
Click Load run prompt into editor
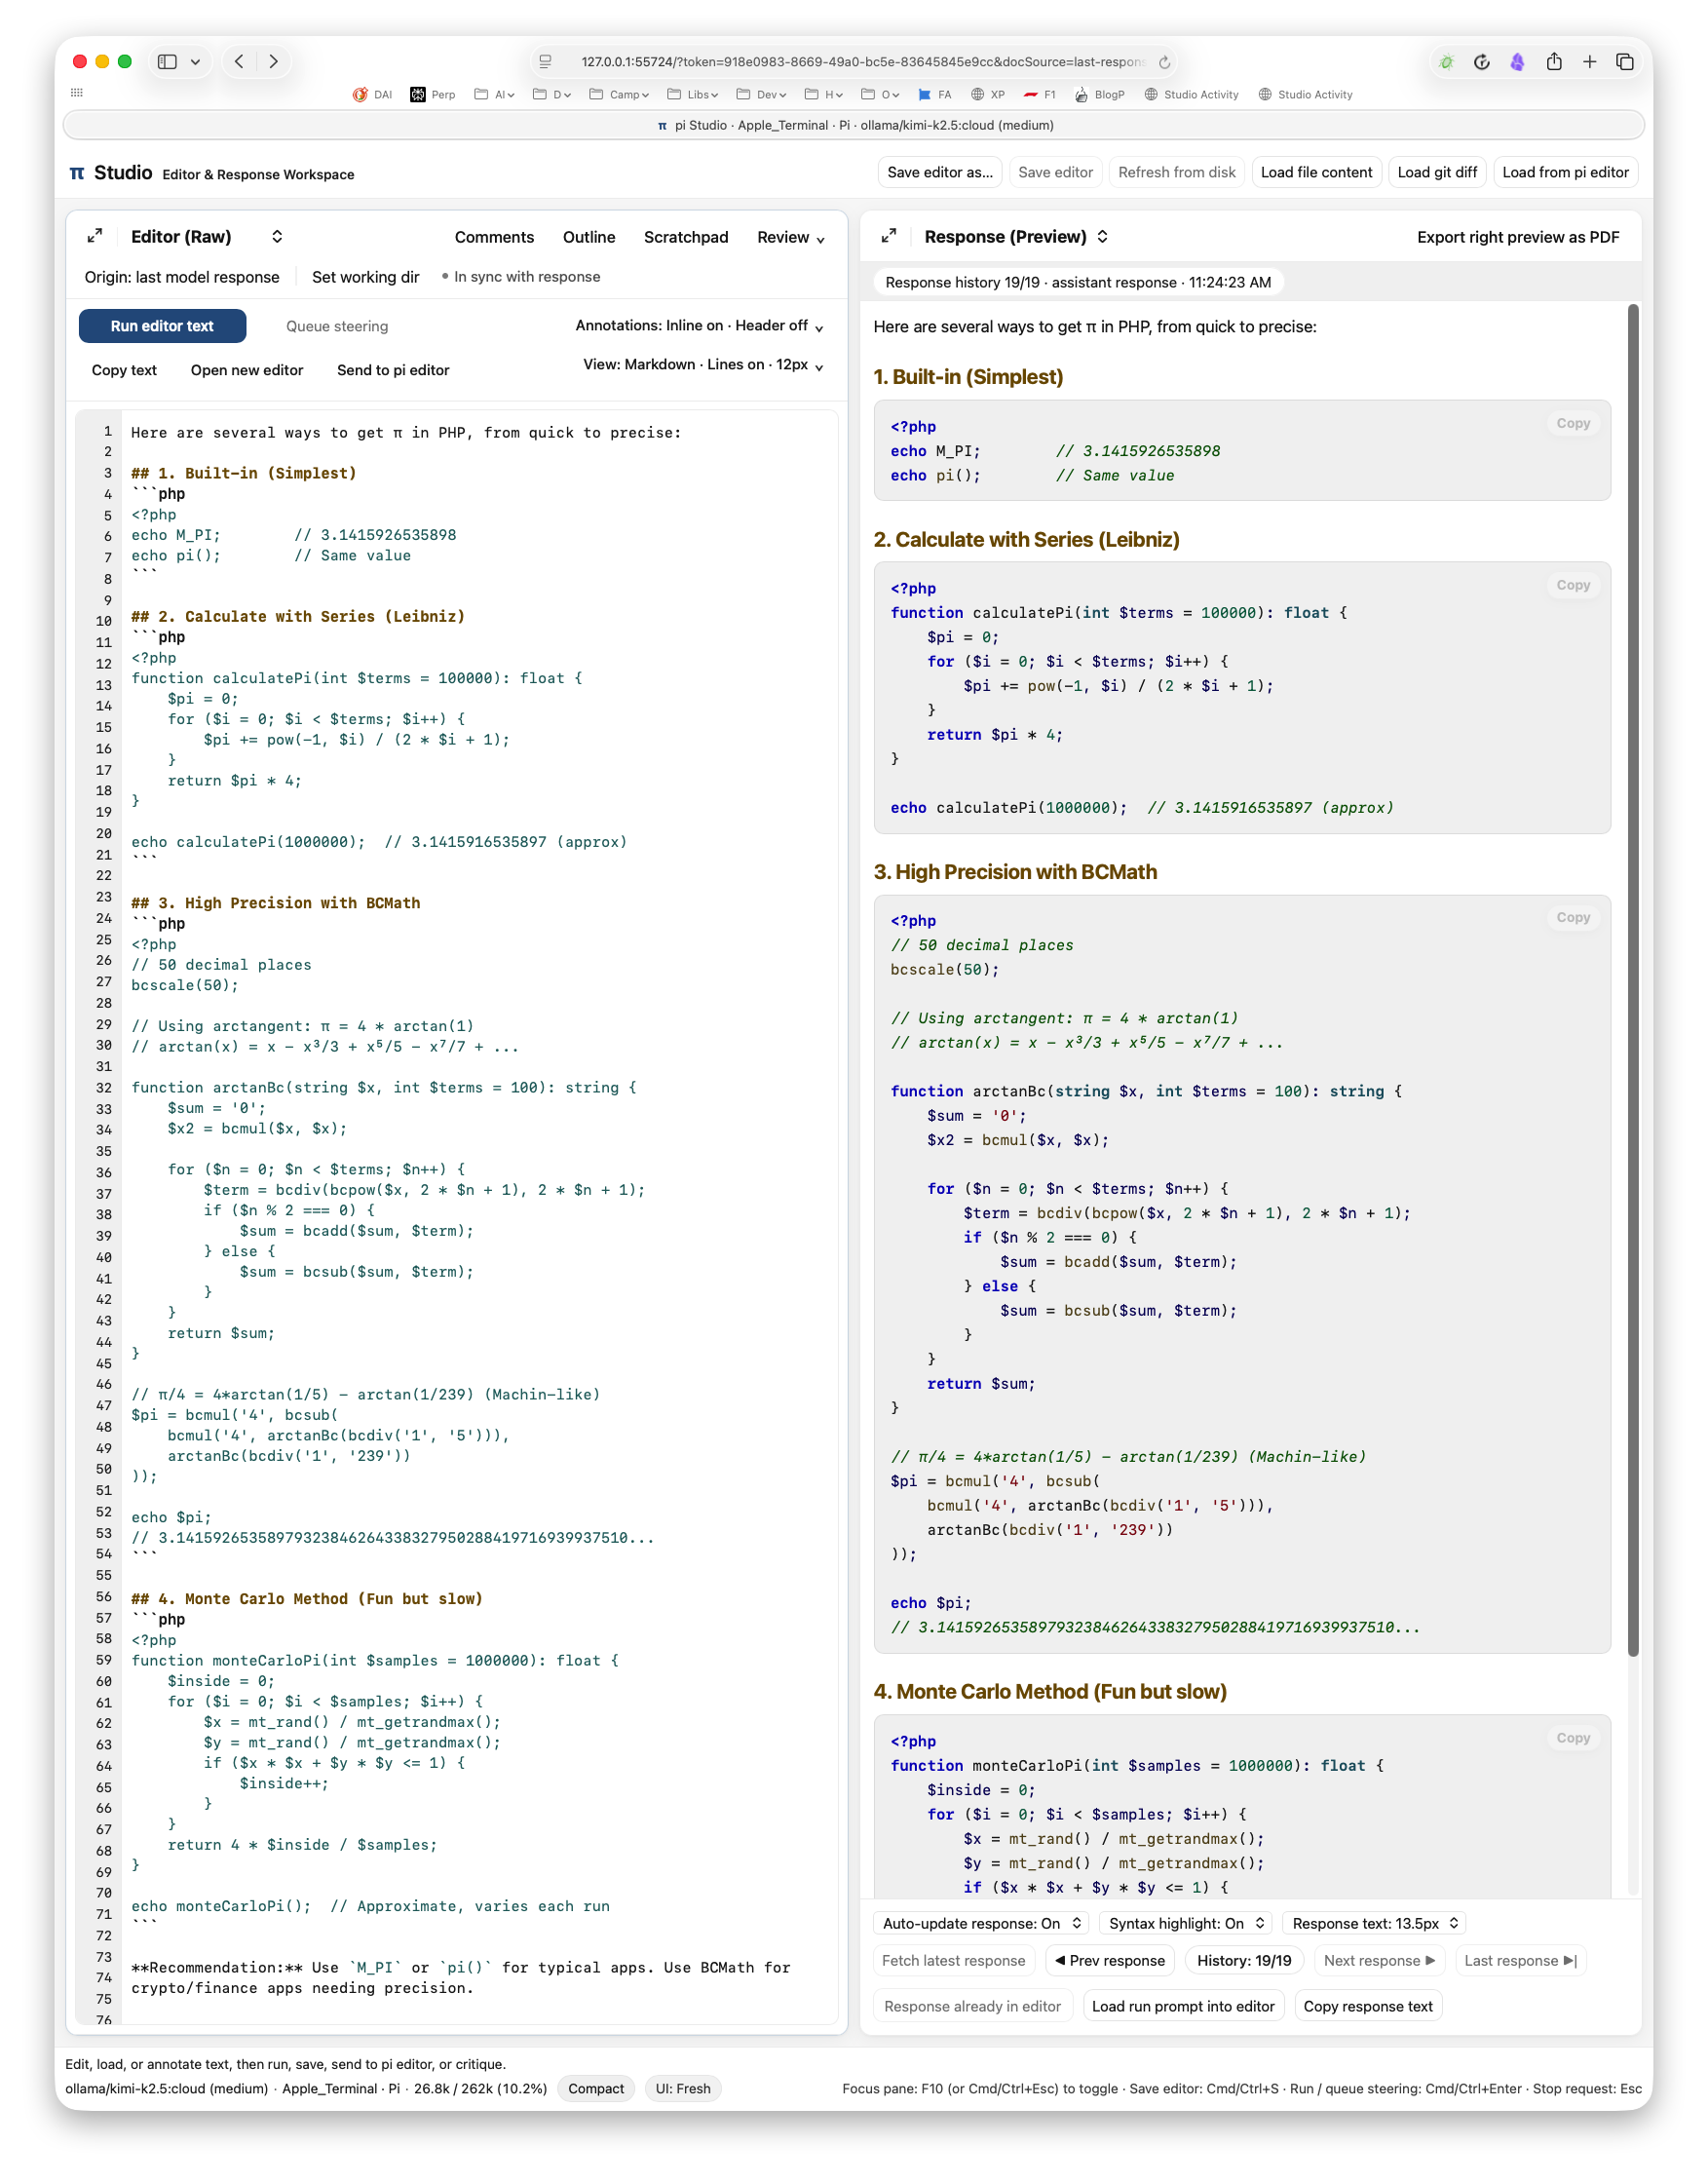(1183, 2006)
